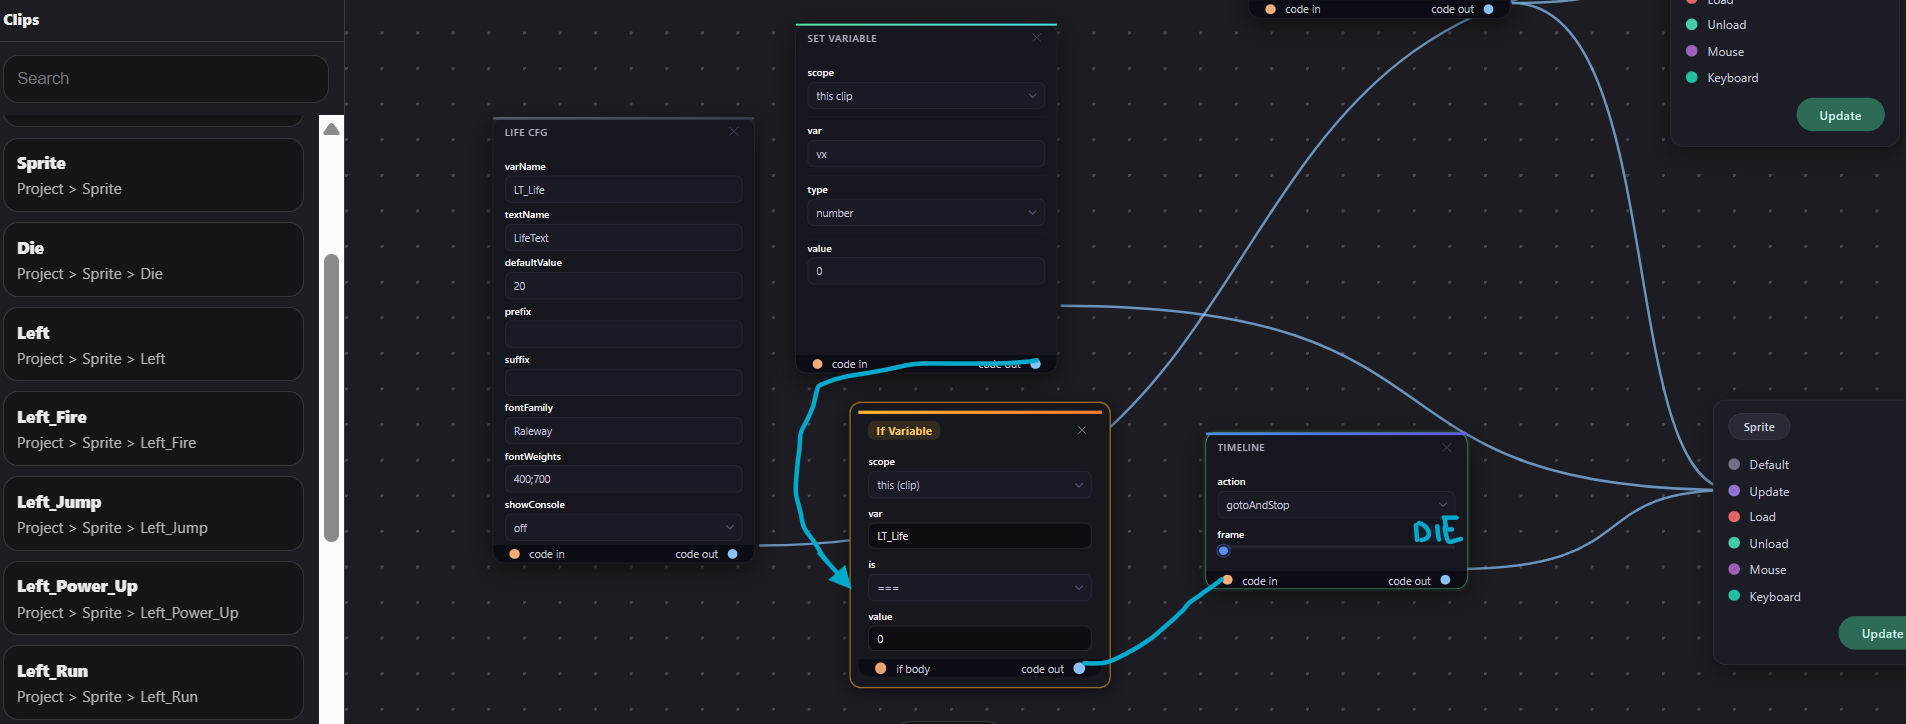Click the if body input port

click(x=880, y=669)
